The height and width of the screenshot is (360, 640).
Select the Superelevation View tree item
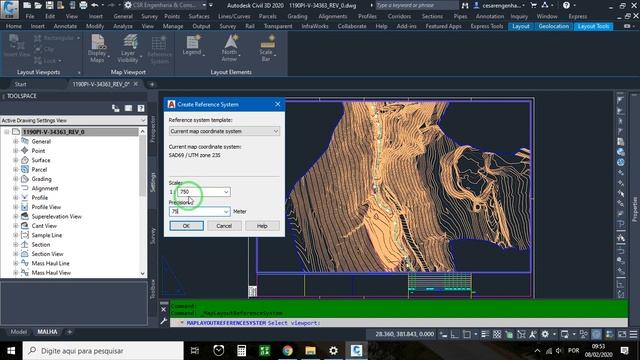[x=57, y=216]
